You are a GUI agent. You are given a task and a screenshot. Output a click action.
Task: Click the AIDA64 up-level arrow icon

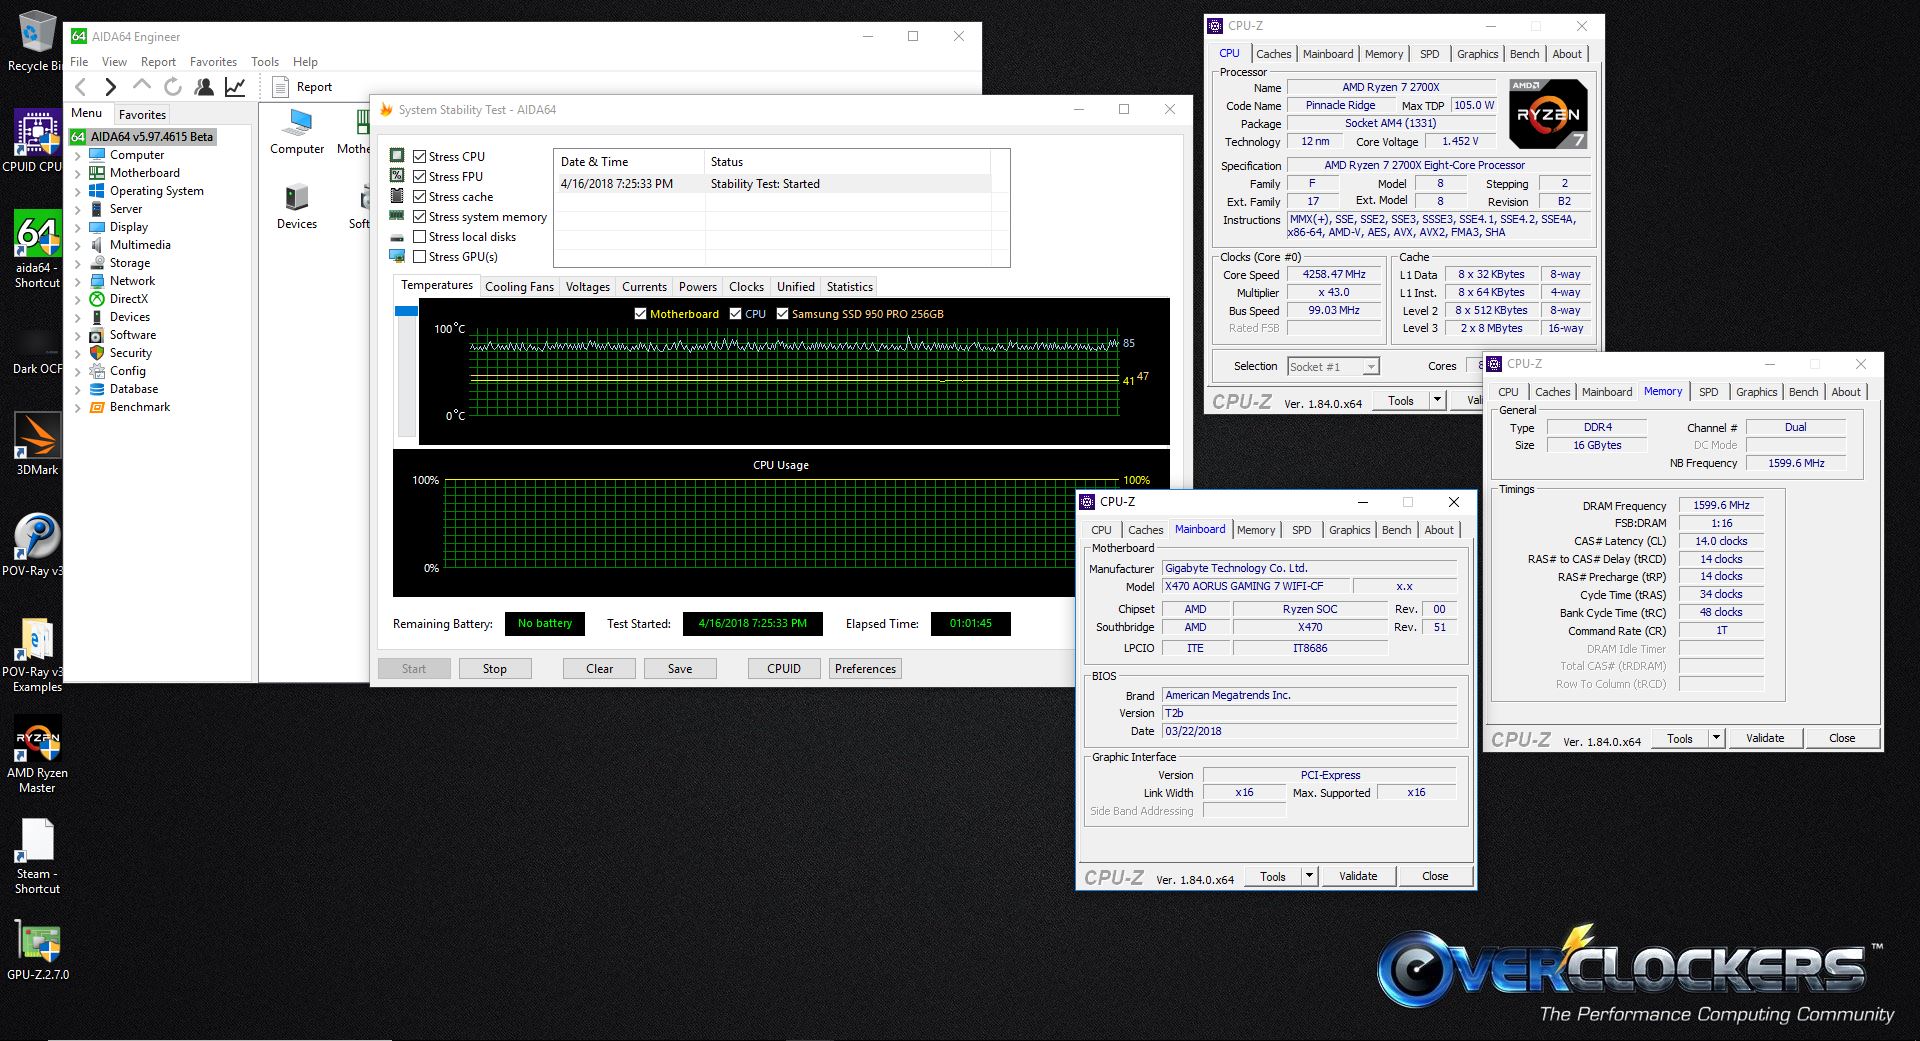[x=142, y=86]
